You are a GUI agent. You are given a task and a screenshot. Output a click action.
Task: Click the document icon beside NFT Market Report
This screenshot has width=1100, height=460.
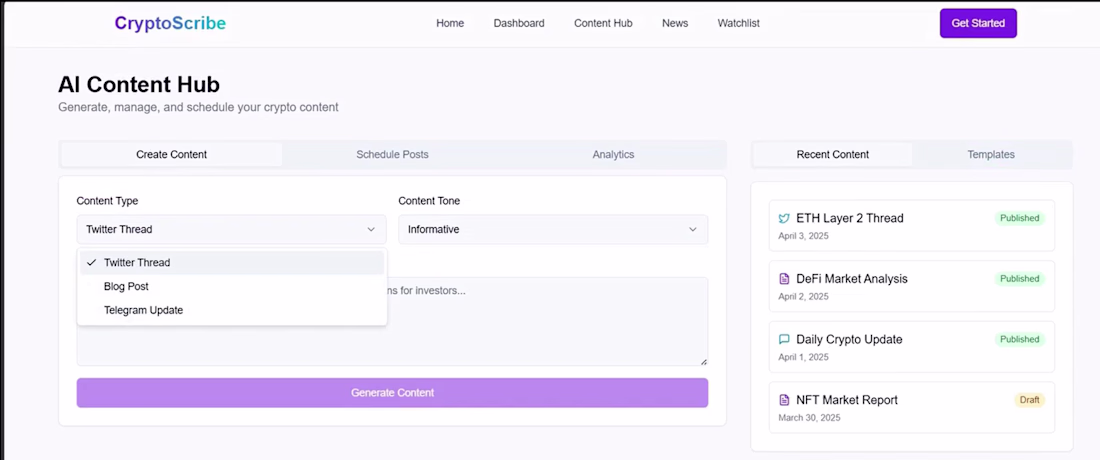coord(784,400)
